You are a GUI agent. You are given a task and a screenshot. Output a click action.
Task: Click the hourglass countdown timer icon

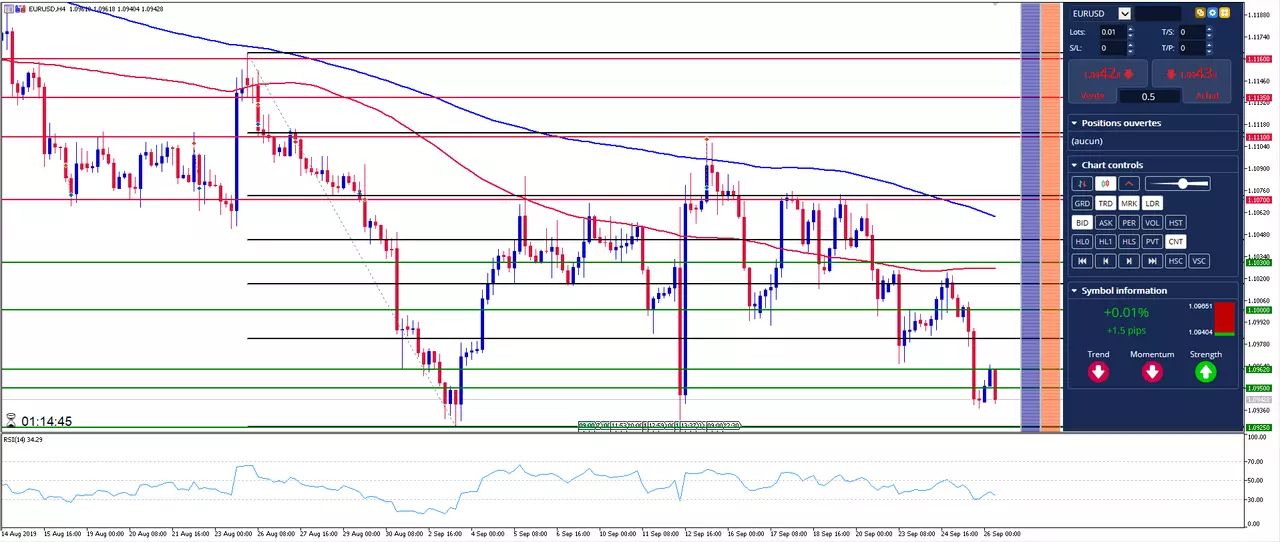point(10,421)
